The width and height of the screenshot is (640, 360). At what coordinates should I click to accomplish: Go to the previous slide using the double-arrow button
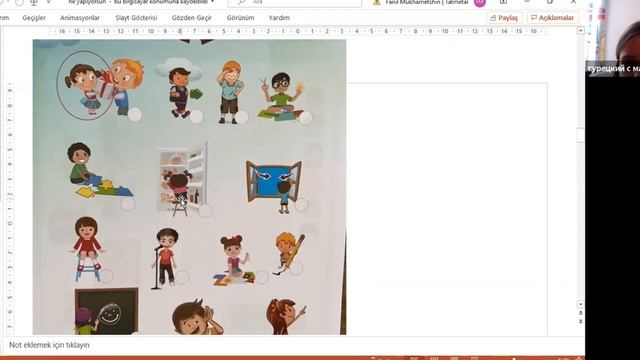(x=580, y=313)
